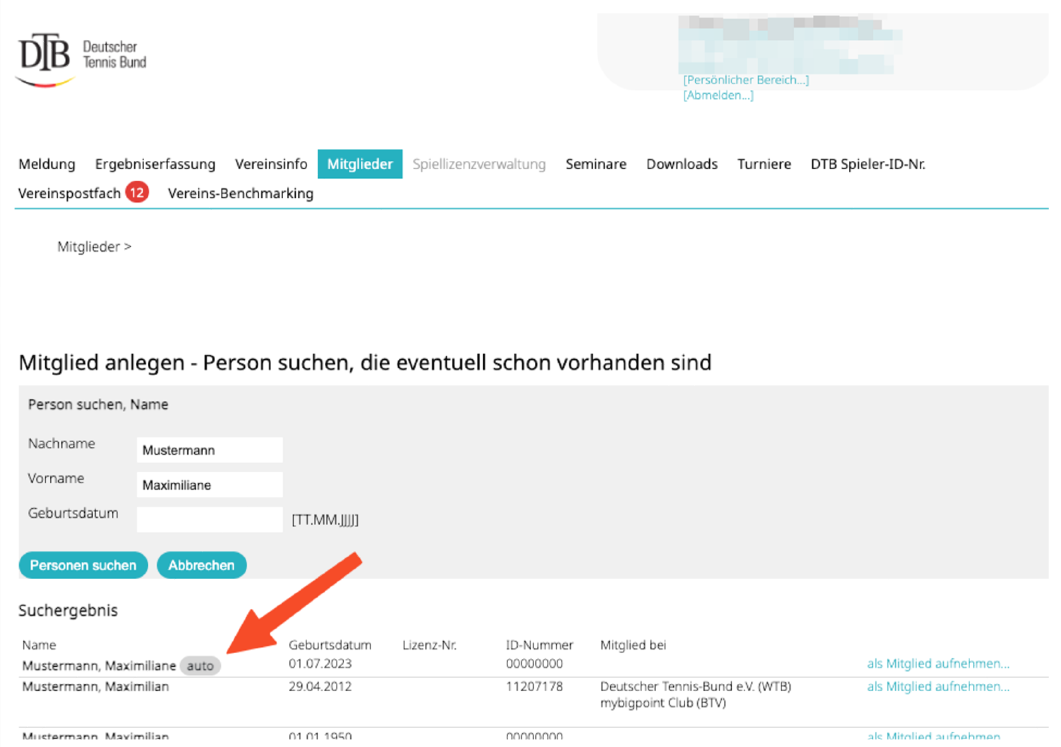Image resolution: width=1061 pixels, height=747 pixels.
Task: Open the Downloads tab
Action: [682, 164]
